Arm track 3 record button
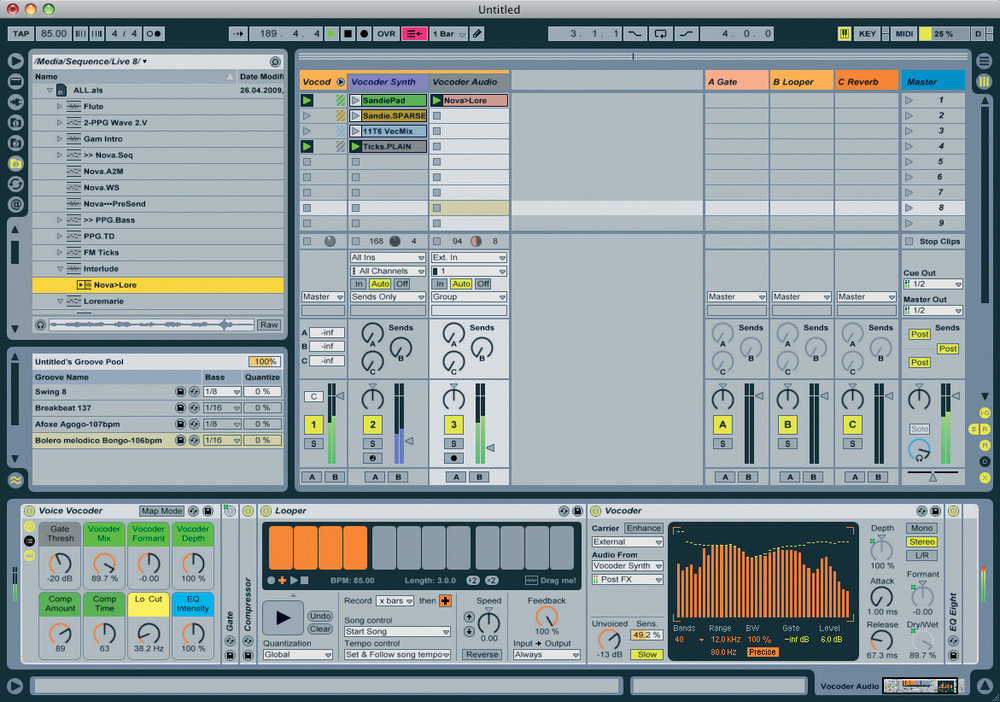The height and width of the screenshot is (702, 1000). pyautogui.click(x=453, y=458)
